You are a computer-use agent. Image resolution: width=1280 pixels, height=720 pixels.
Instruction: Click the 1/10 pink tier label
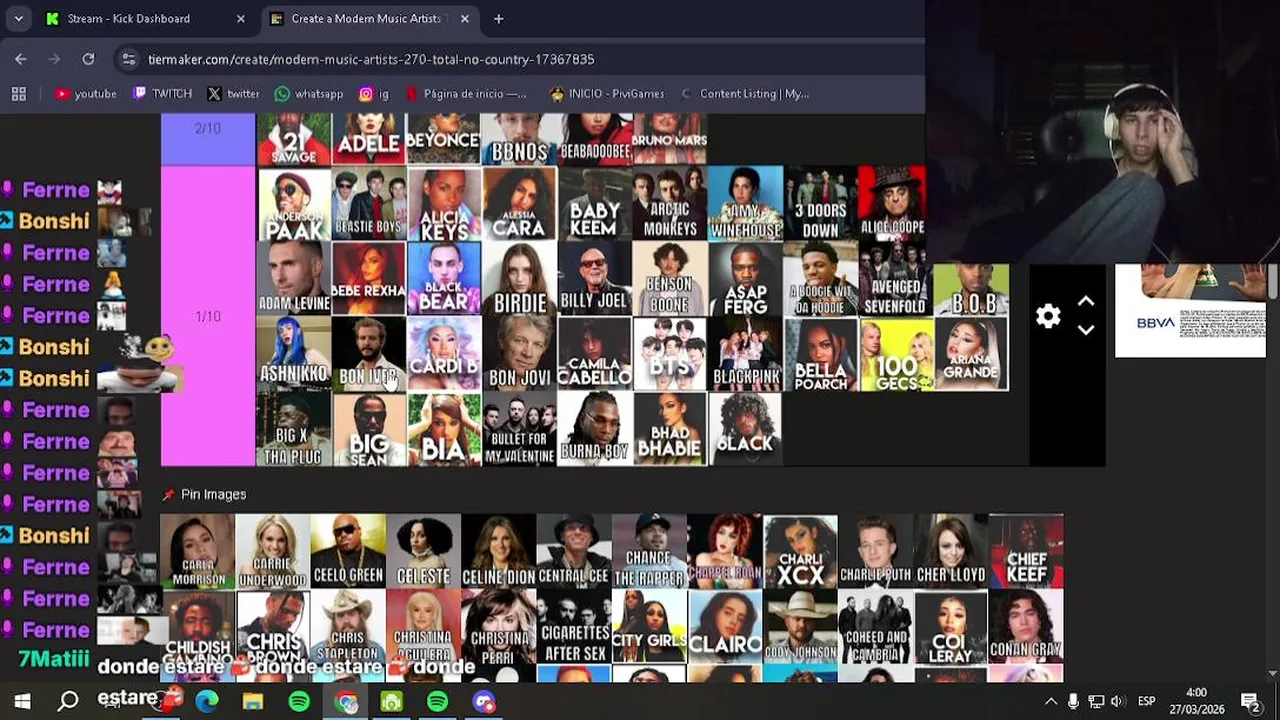tap(208, 316)
